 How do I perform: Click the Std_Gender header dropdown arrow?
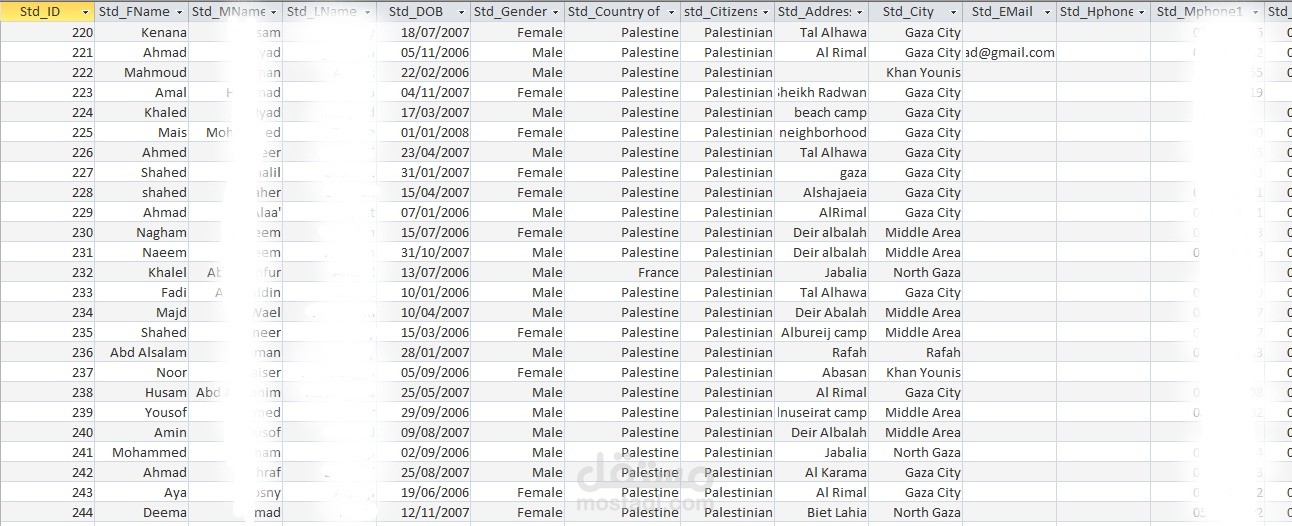click(555, 12)
